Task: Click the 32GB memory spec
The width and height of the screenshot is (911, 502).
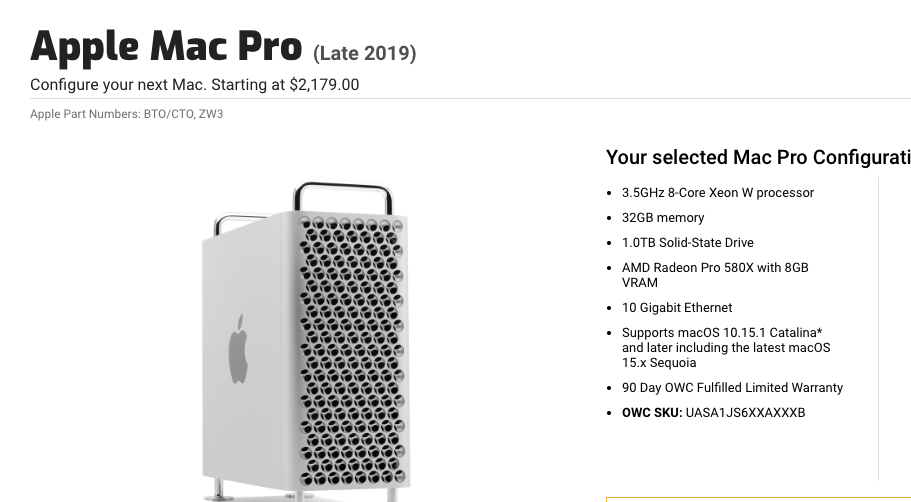Action: [x=663, y=218]
